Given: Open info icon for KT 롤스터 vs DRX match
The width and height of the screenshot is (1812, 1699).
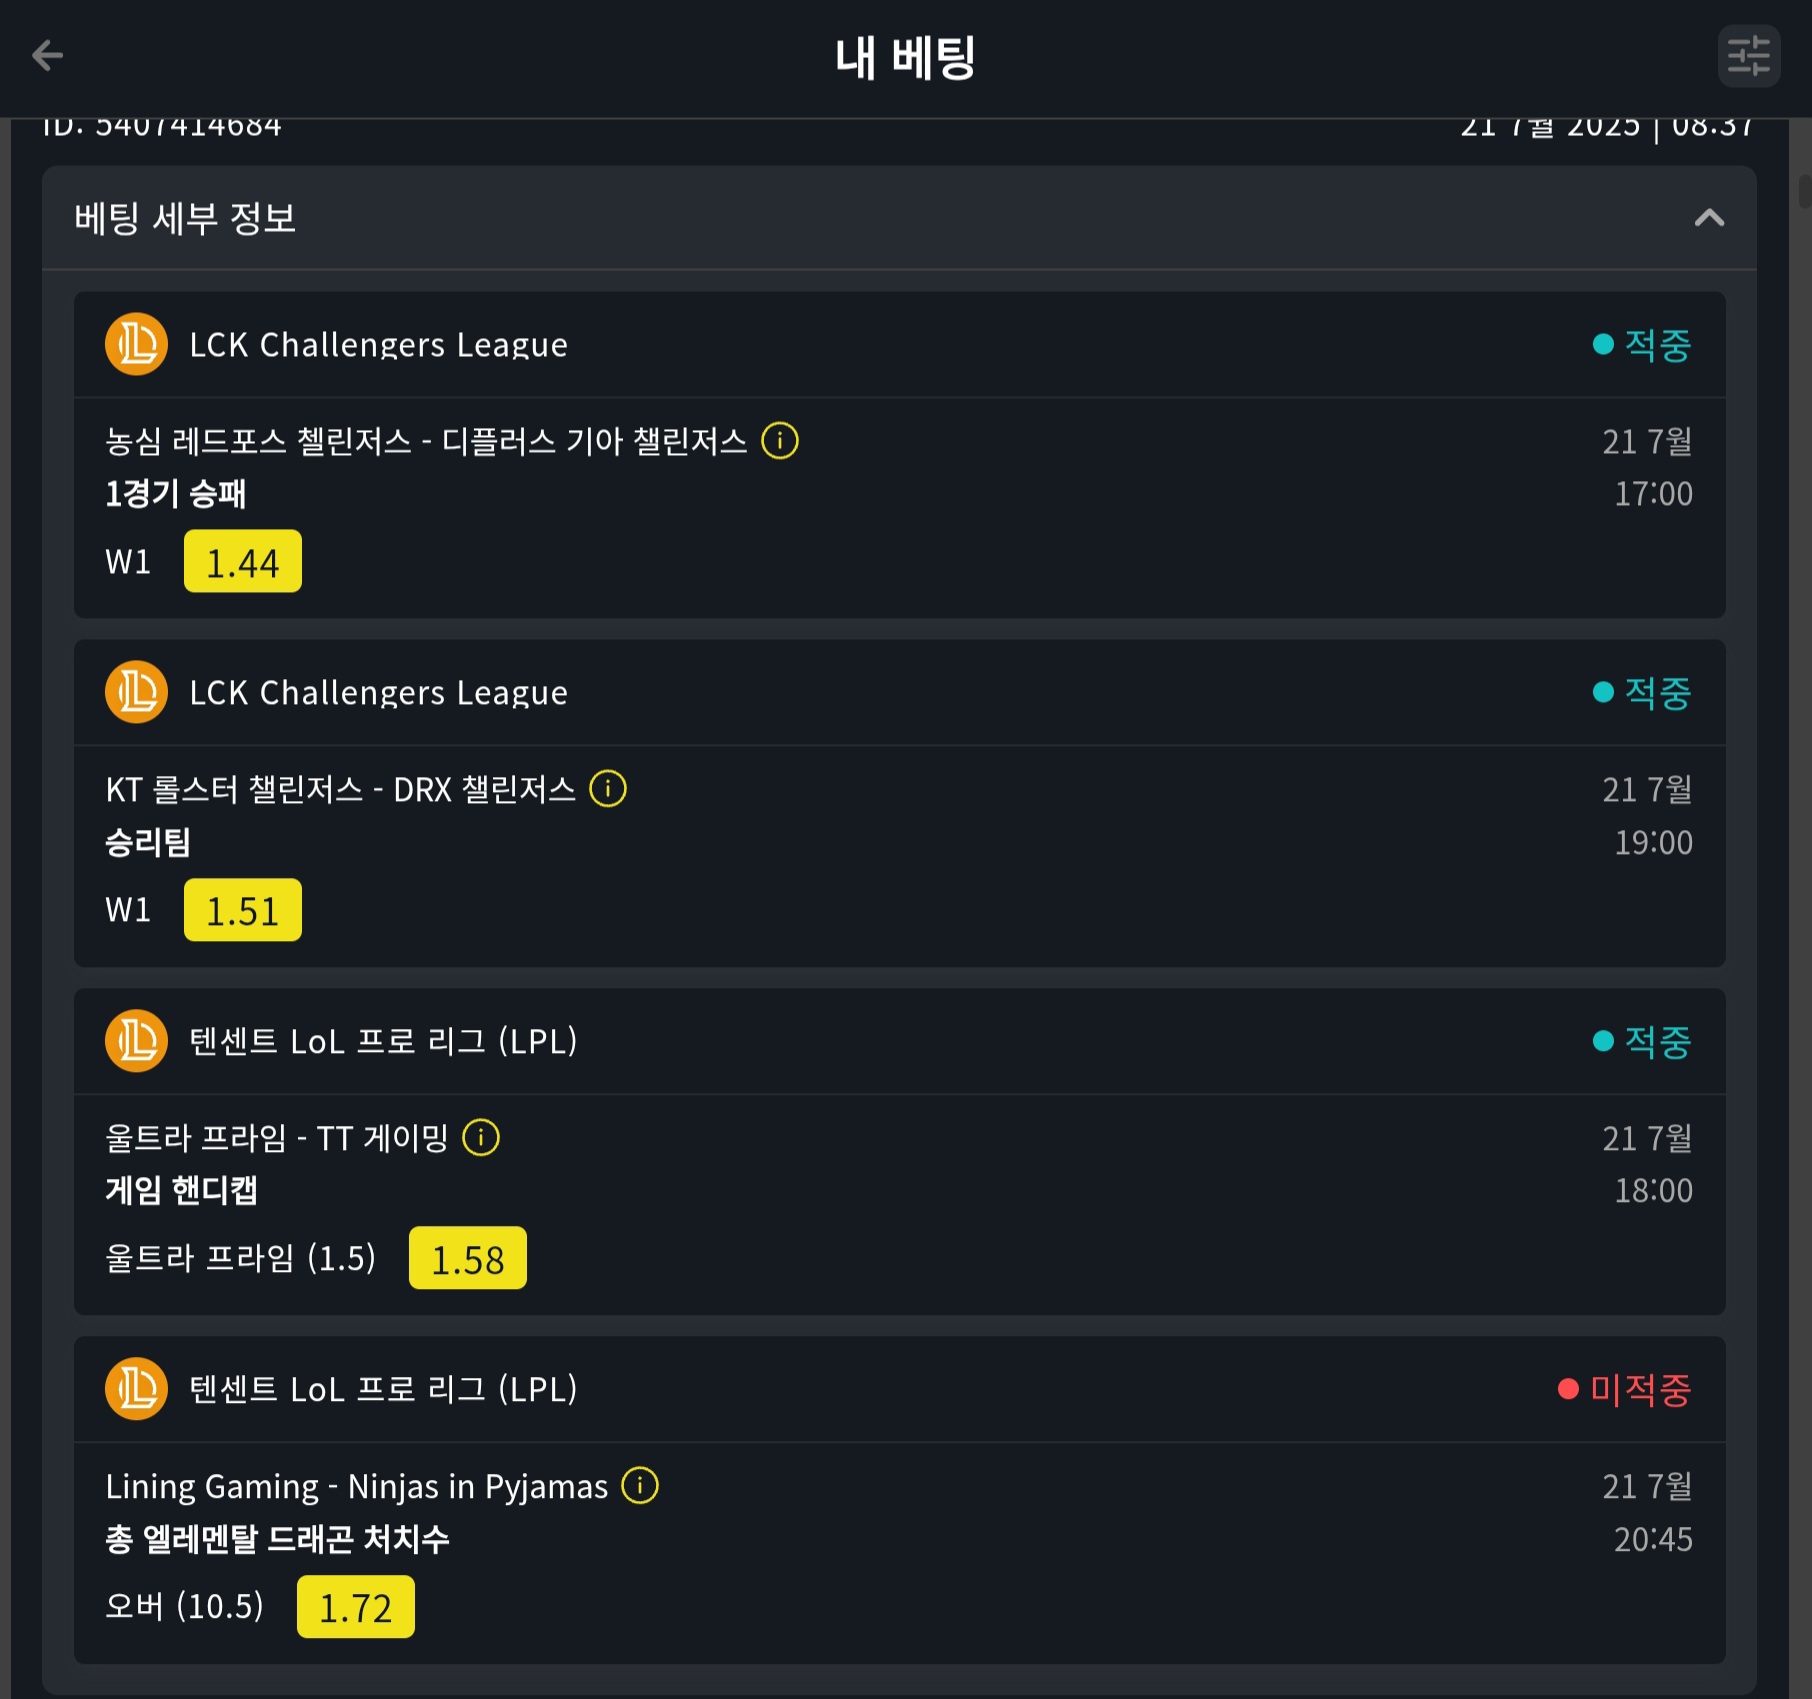Looking at the screenshot, I should 608,789.
